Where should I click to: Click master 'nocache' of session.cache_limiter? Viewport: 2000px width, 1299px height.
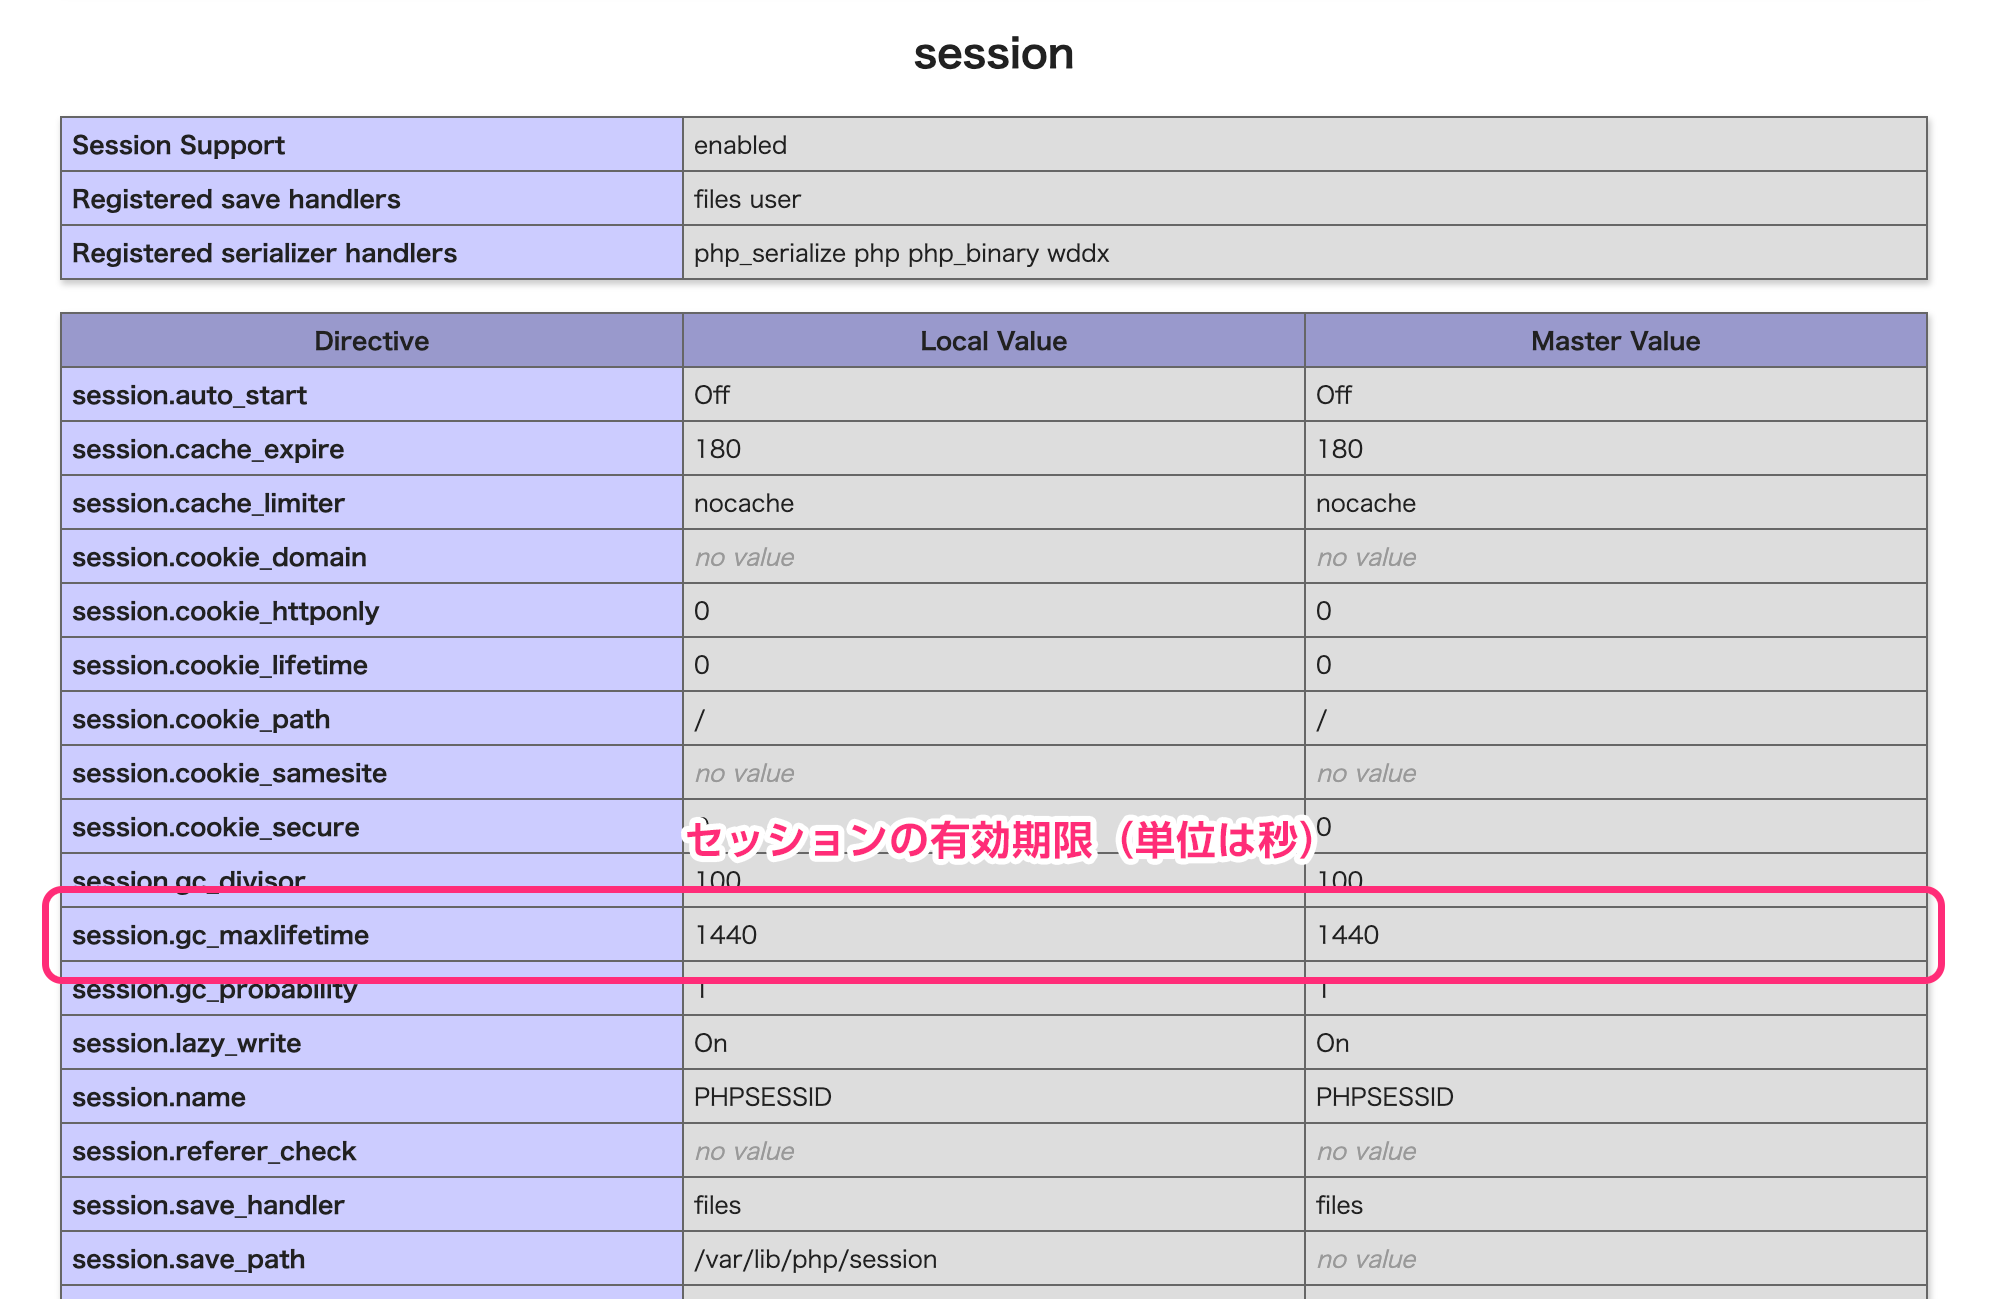click(x=1366, y=503)
